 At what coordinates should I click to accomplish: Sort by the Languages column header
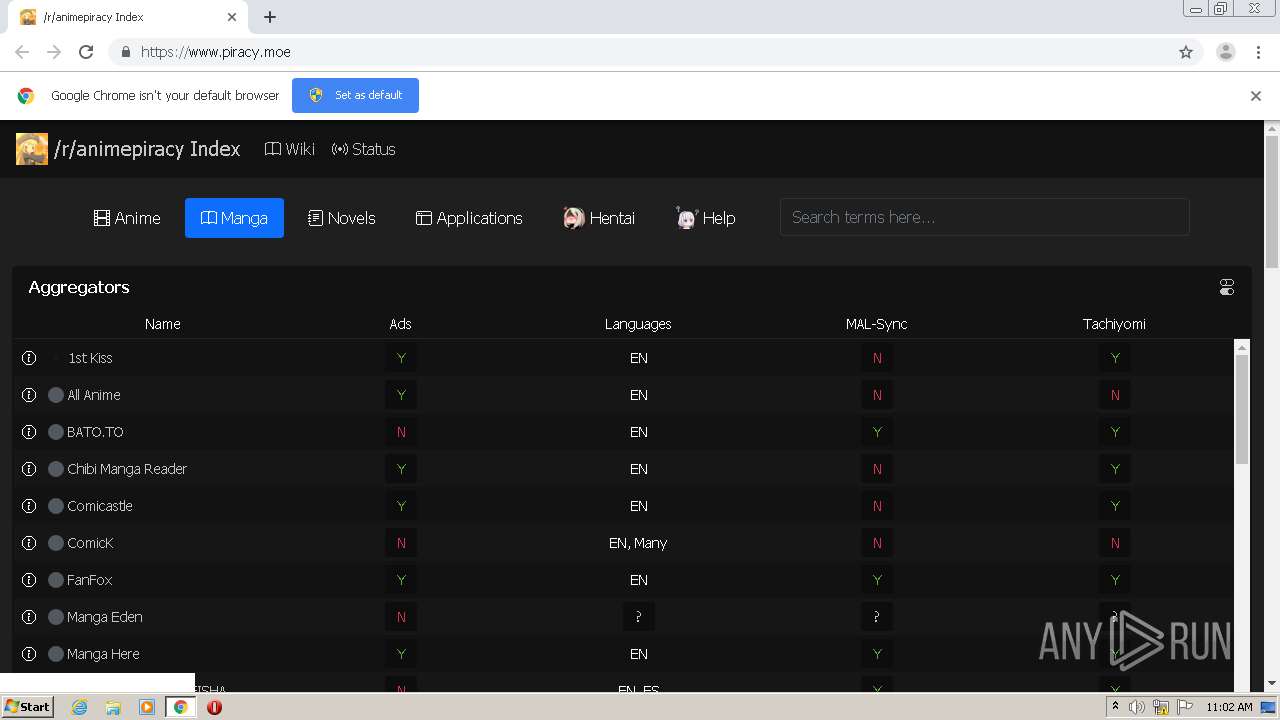coord(638,324)
